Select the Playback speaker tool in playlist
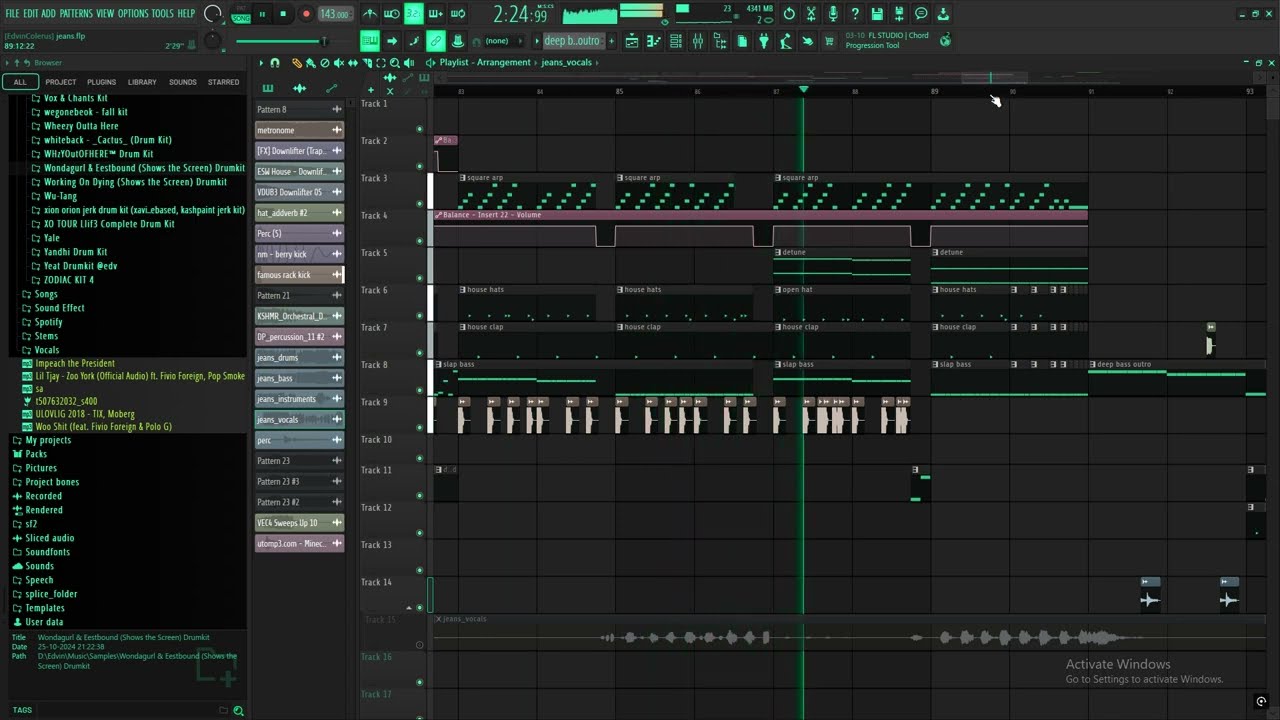Image resolution: width=1280 pixels, height=720 pixels. click(x=409, y=63)
